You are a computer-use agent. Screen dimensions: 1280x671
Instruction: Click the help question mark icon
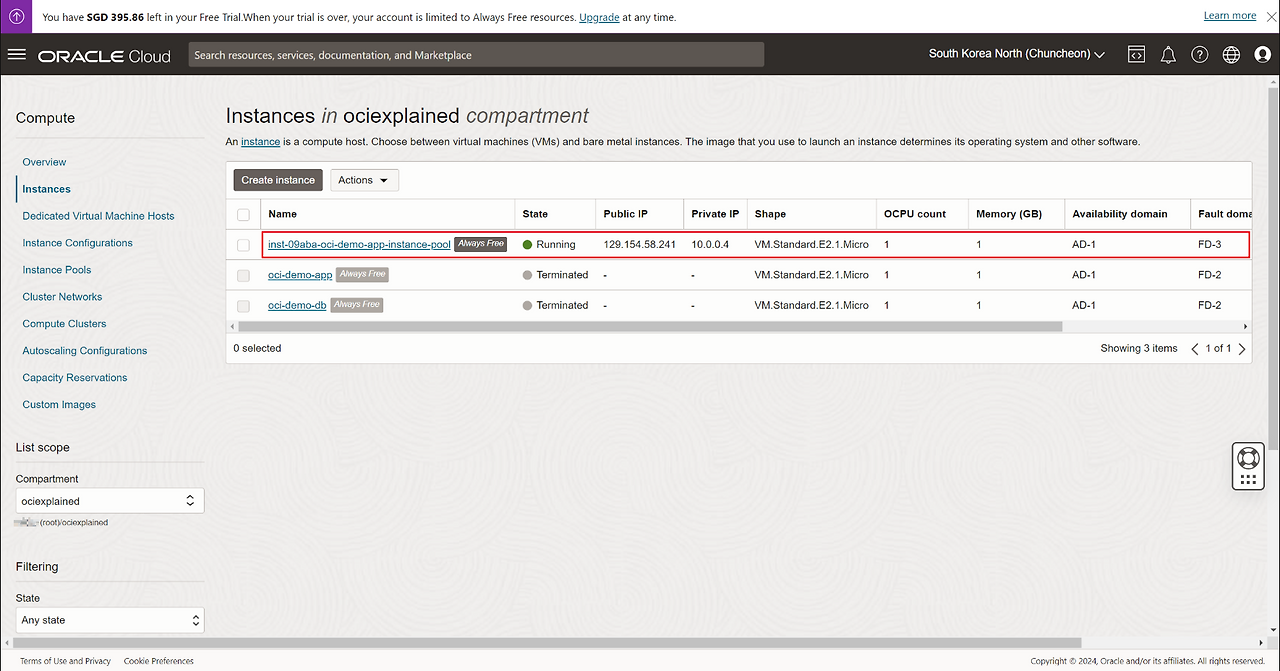(1200, 54)
